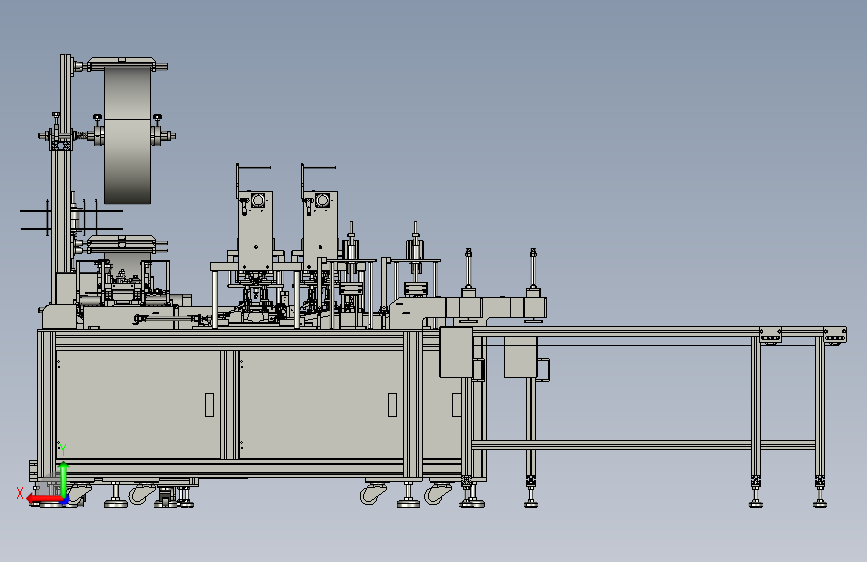Click the green Y axis arrow of triad
Image resolution: width=867 pixels, height=562 pixels.
tap(64, 478)
